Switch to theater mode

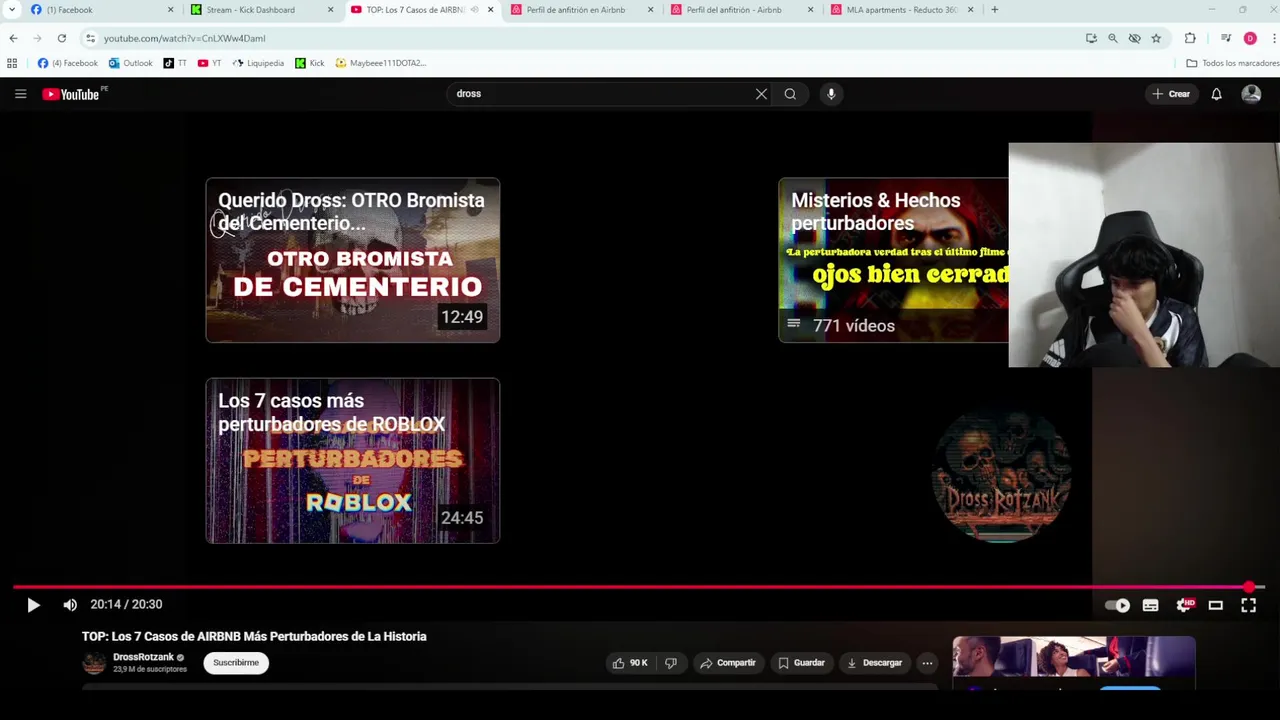[1216, 605]
